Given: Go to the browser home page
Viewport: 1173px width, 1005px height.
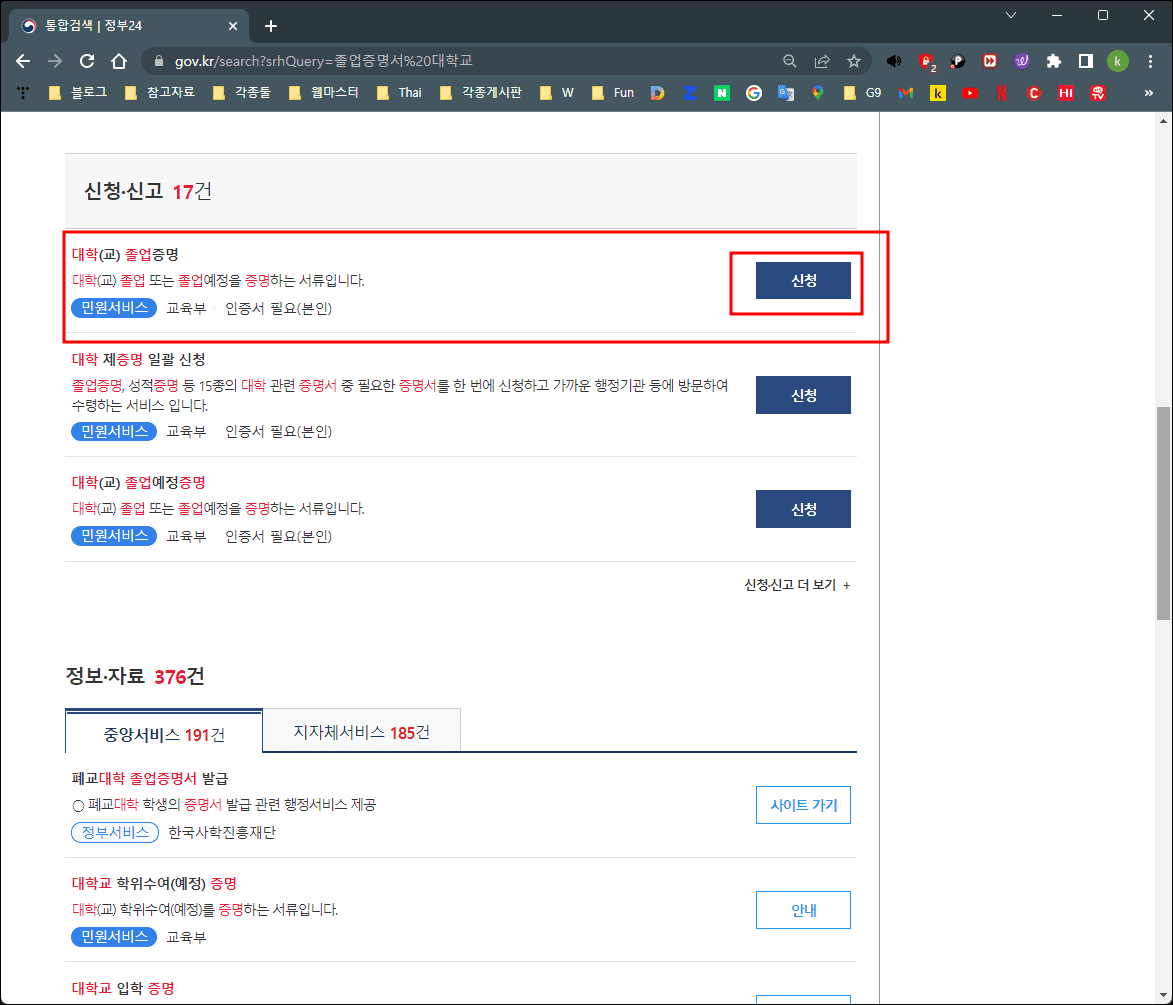Looking at the screenshot, I should [x=118, y=60].
